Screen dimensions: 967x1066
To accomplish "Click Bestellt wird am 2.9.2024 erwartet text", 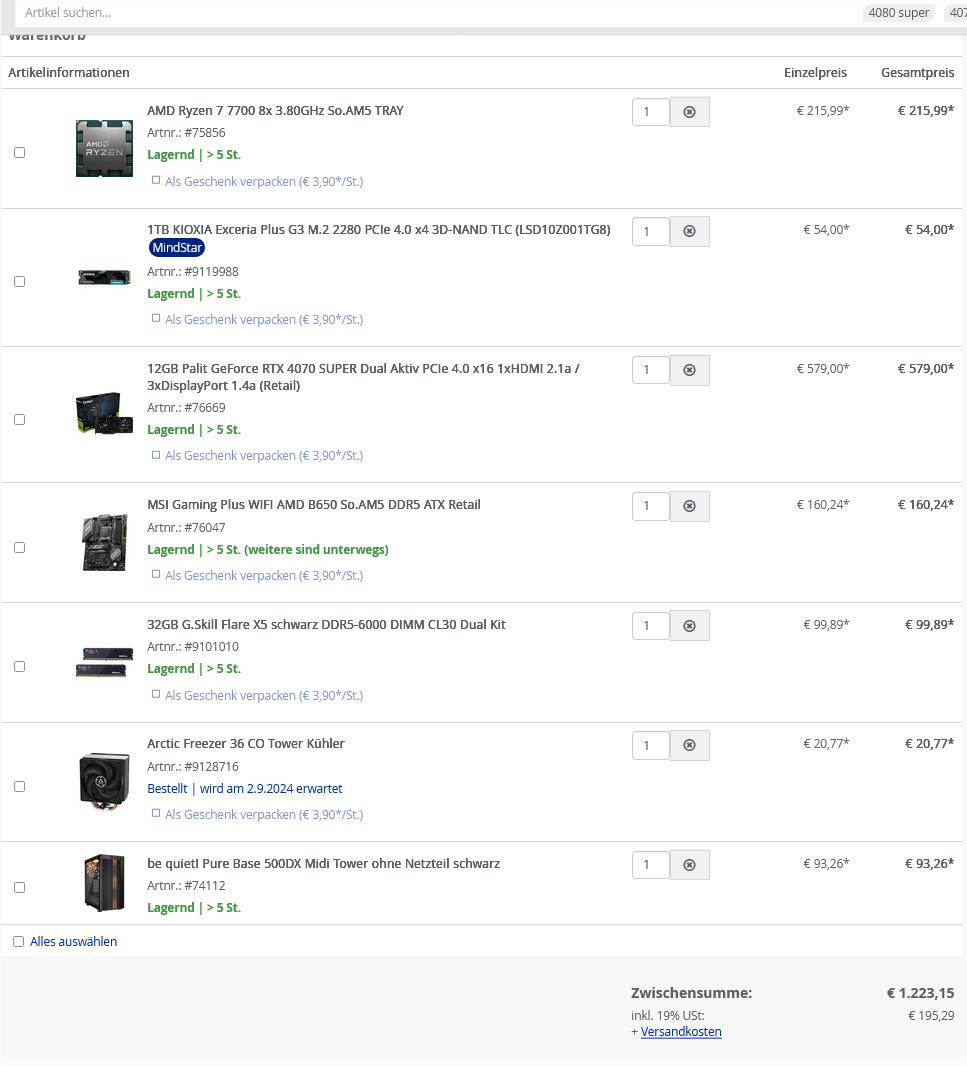I will point(245,789).
